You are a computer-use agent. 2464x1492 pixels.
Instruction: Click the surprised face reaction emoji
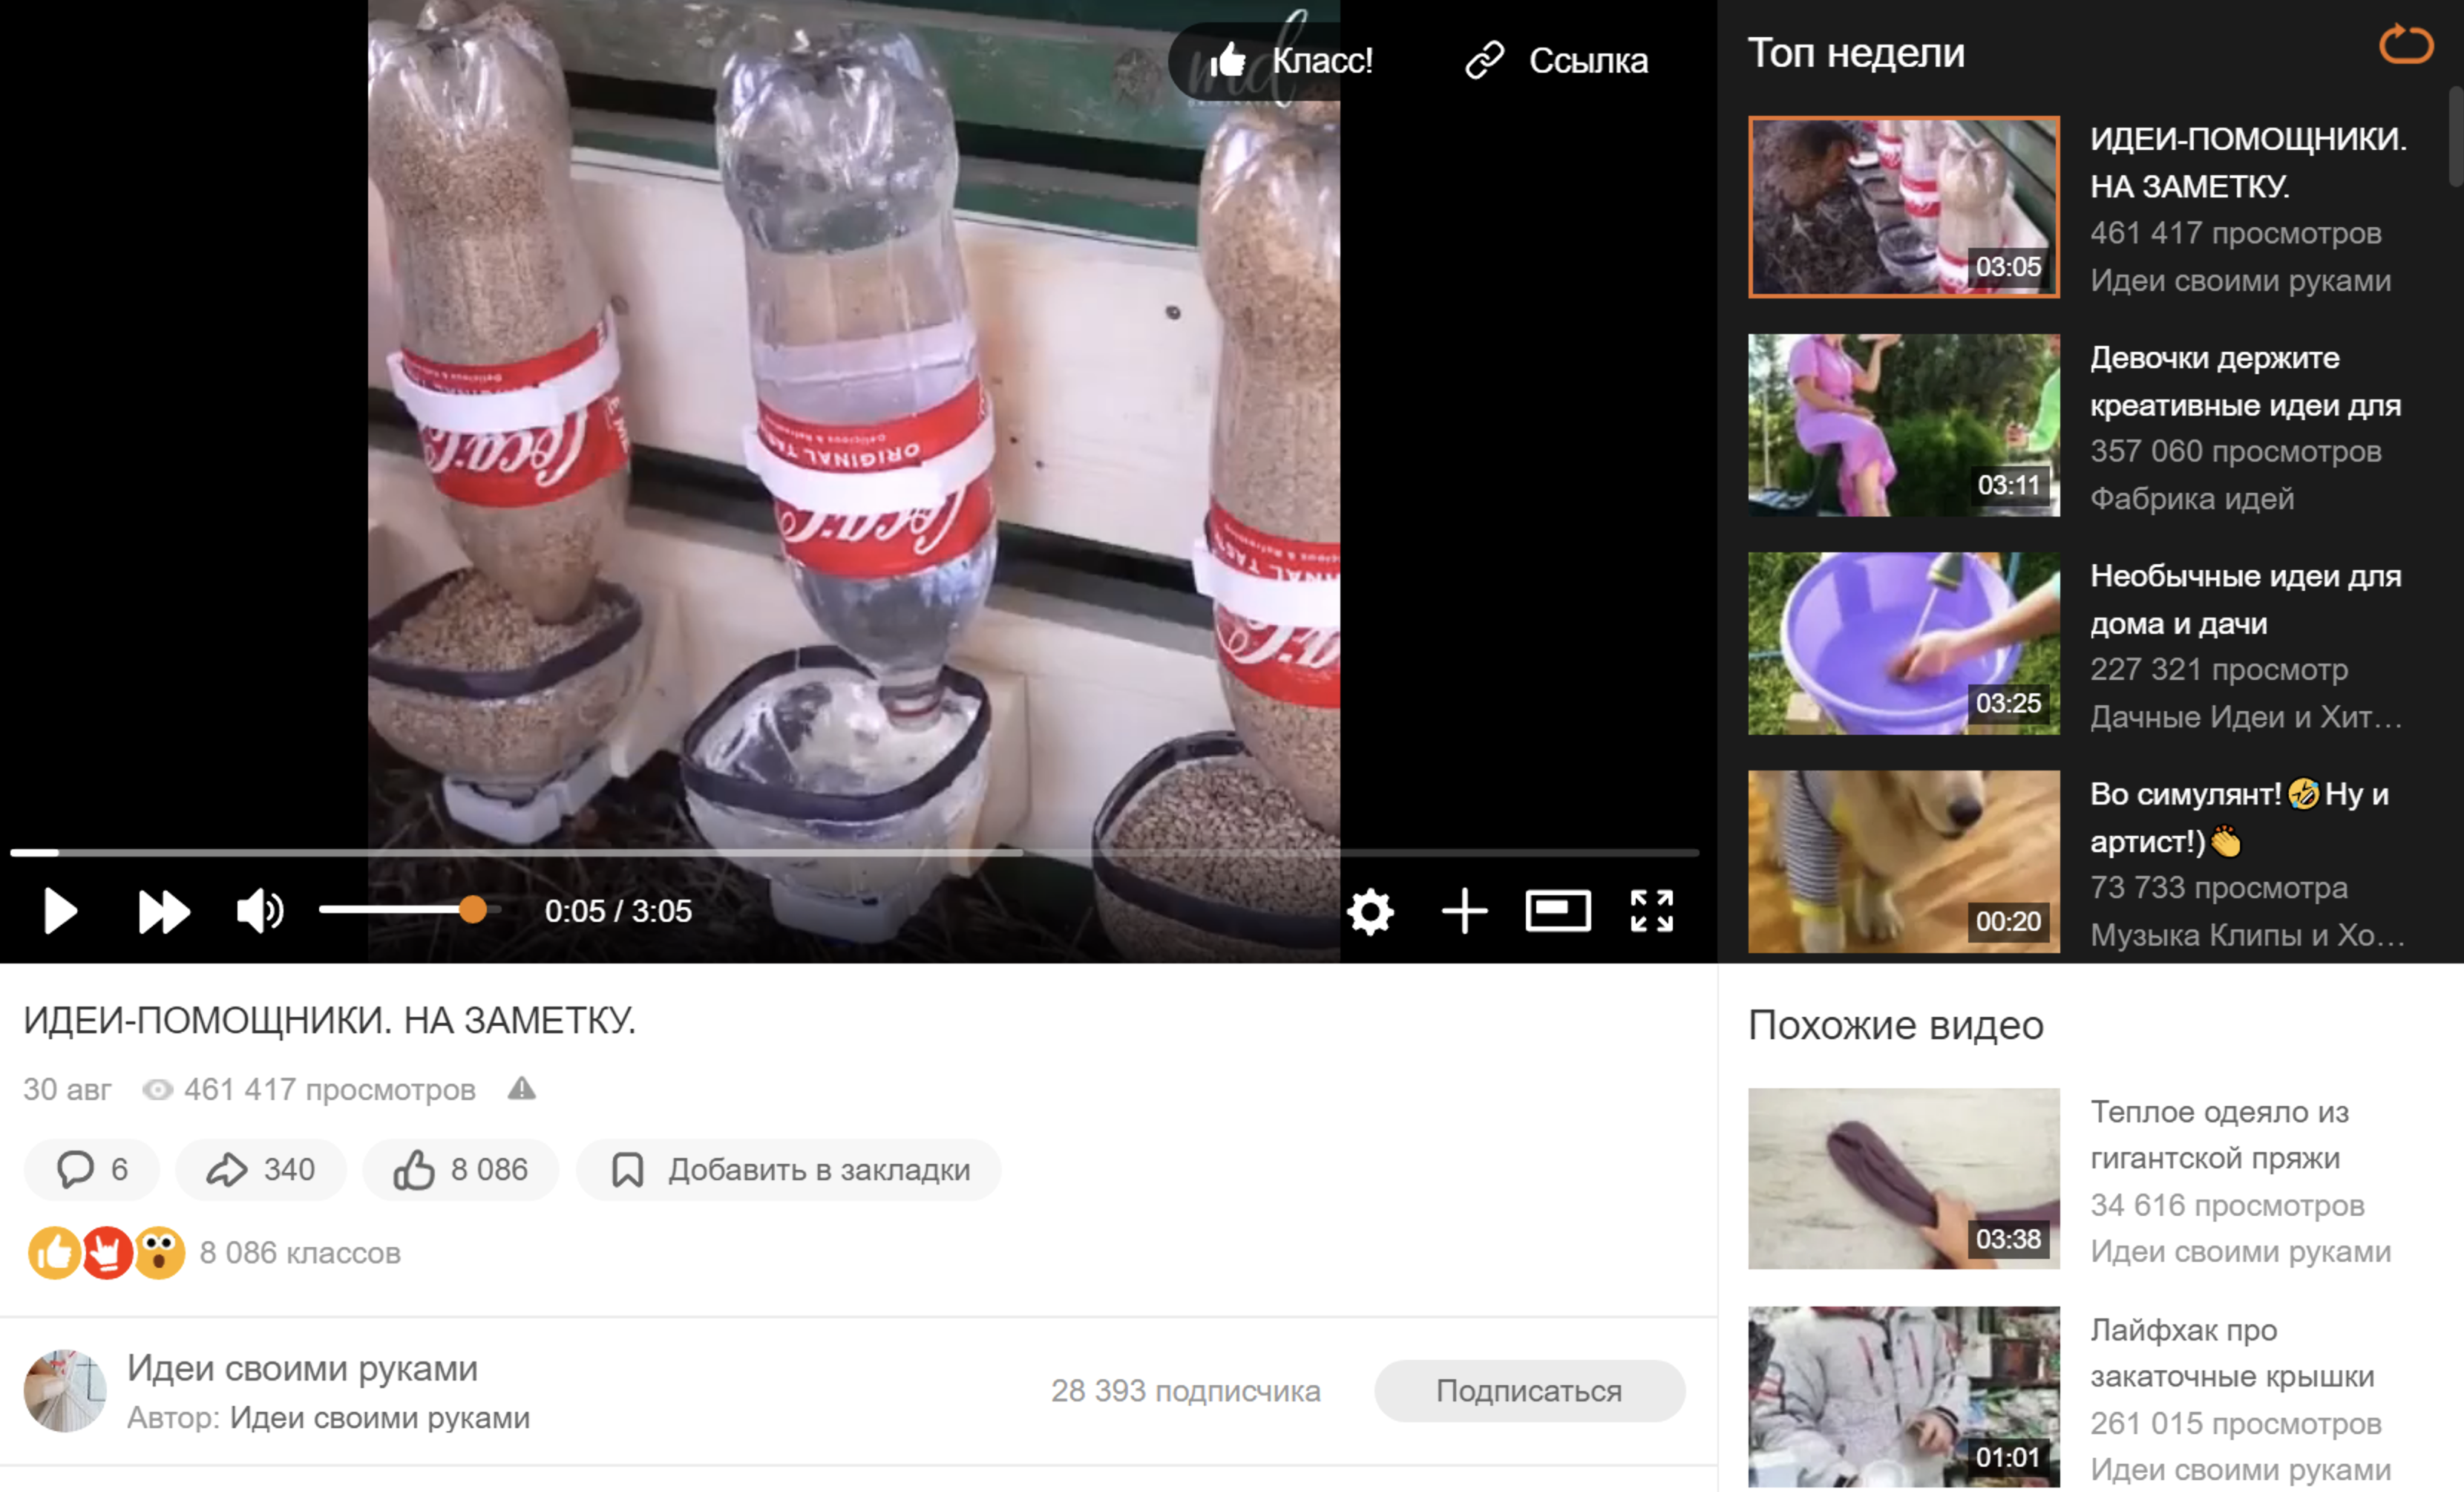160,1252
